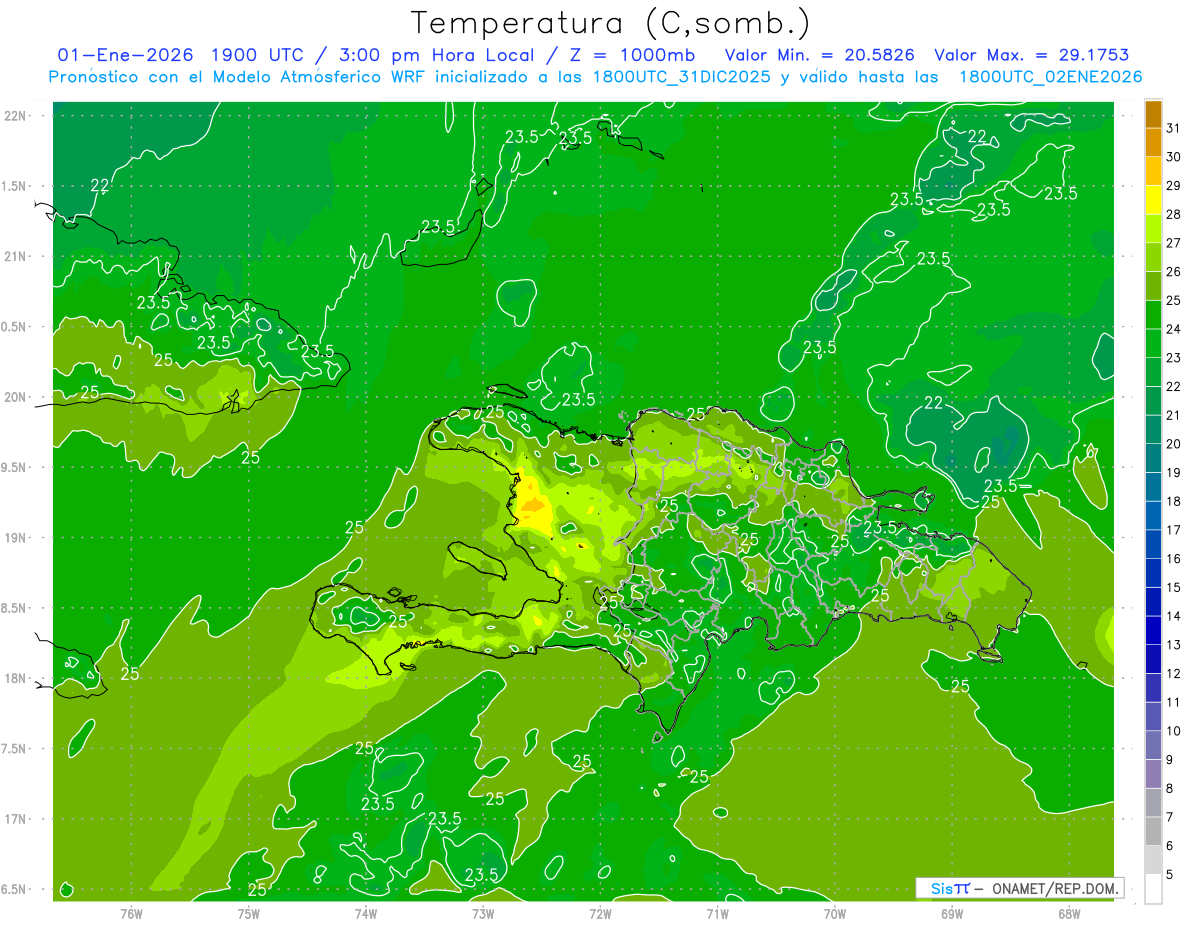Click the white legend swatch below 5

[1153, 889]
